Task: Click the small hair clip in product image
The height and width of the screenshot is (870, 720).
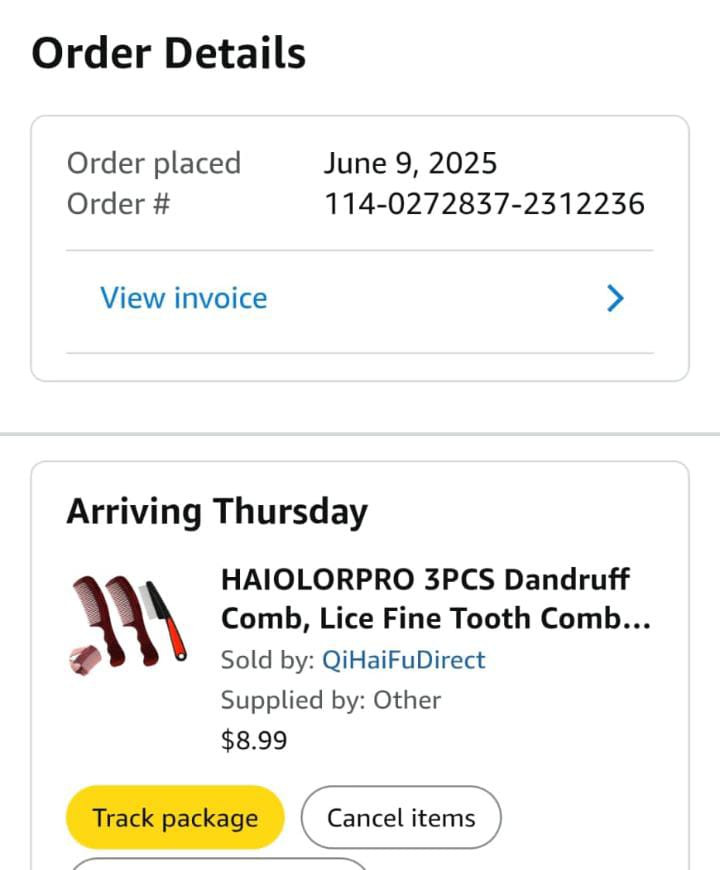Action: pos(87,660)
